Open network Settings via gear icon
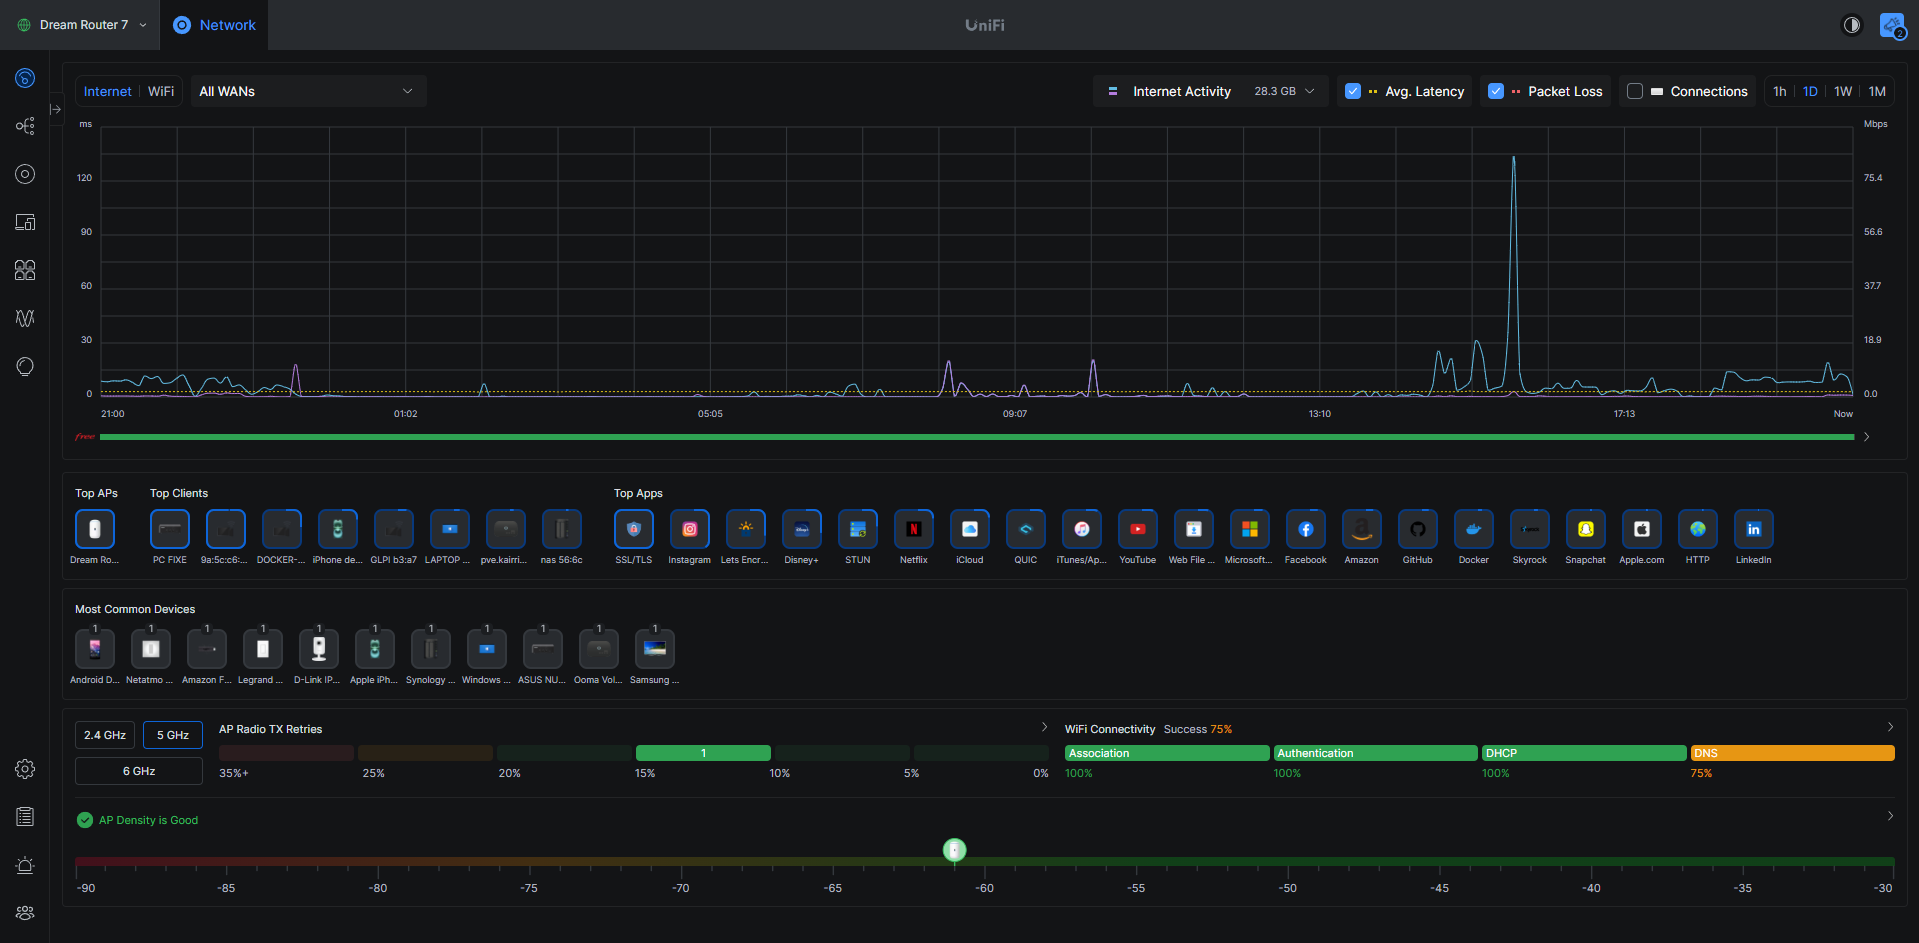The height and width of the screenshot is (943, 1919). click(25, 769)
